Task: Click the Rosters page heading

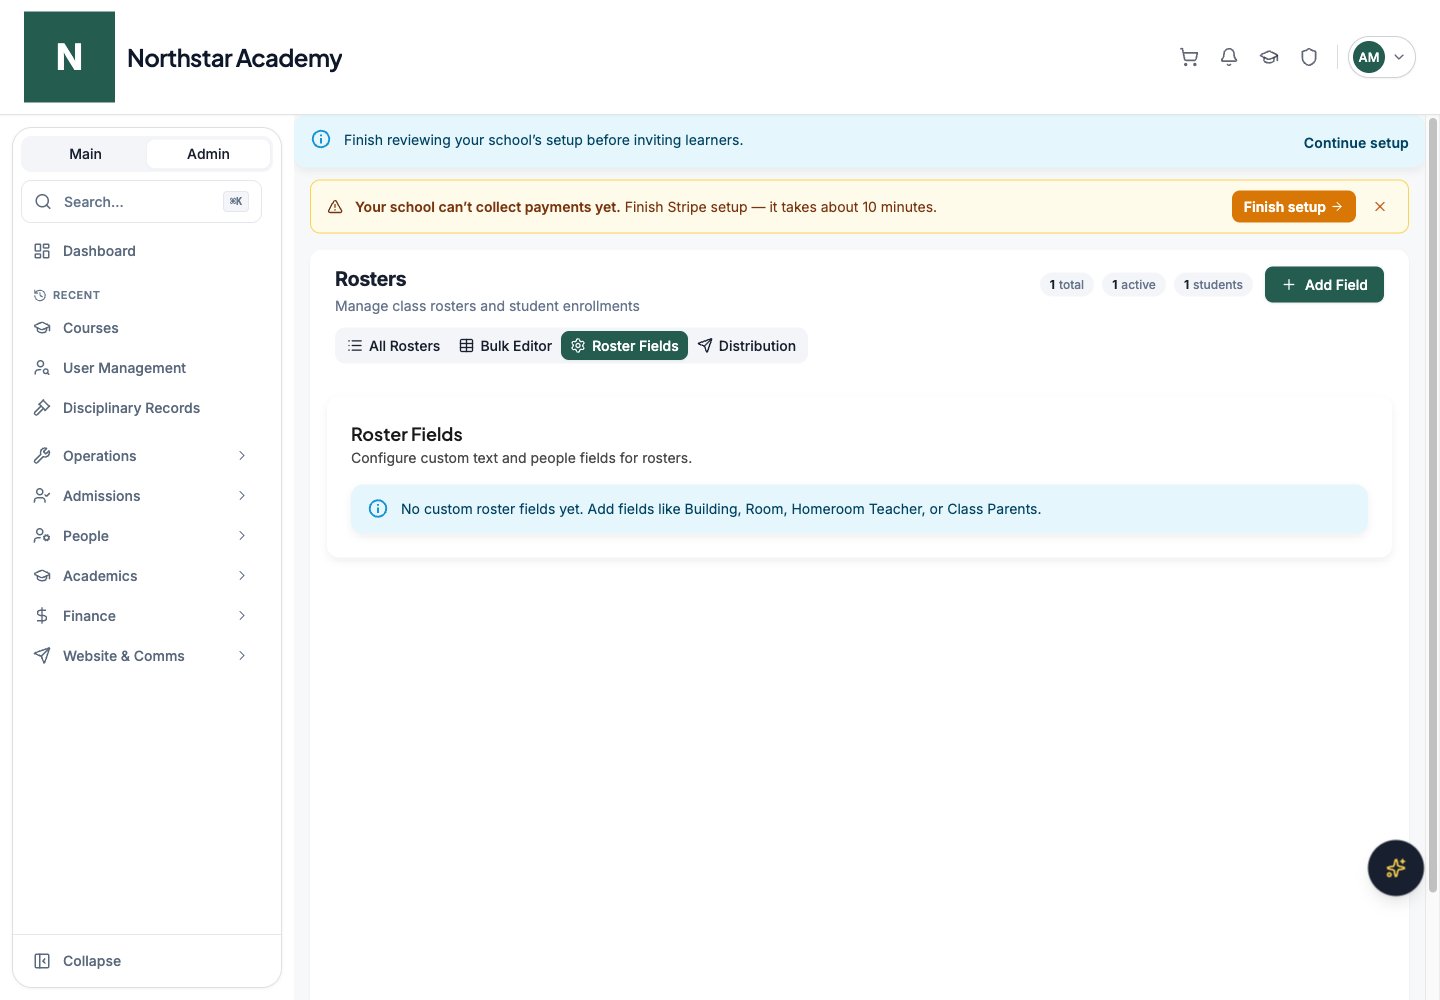Action: [x=371, y=279]
